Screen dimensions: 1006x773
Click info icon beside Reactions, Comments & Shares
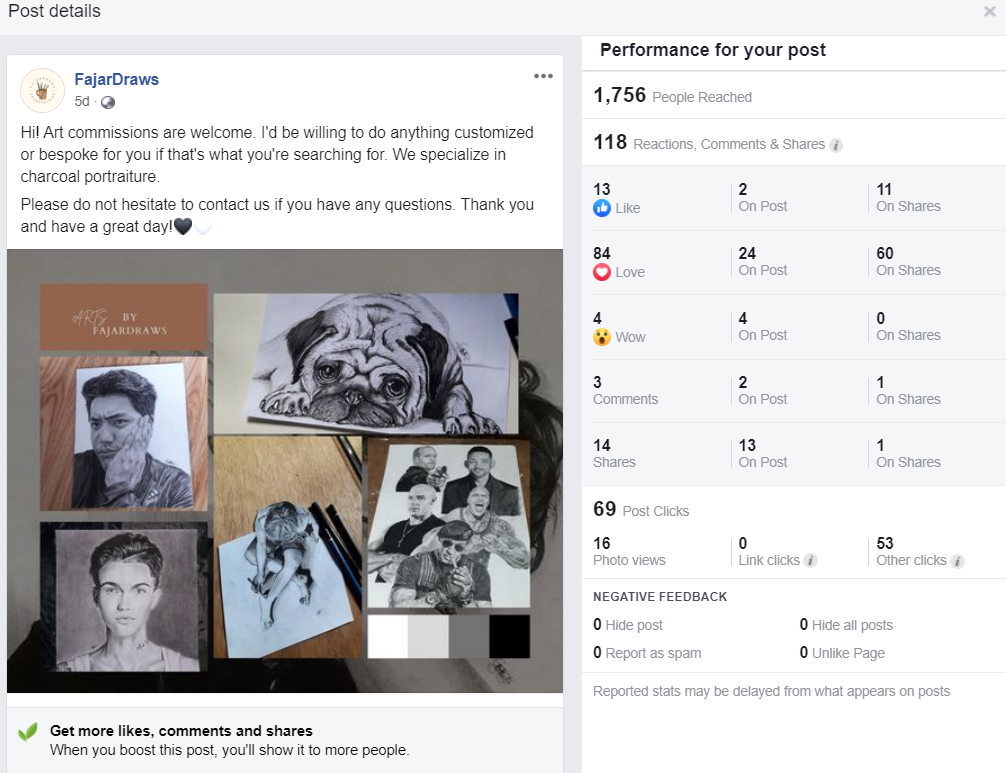click(x=835, y=145)
